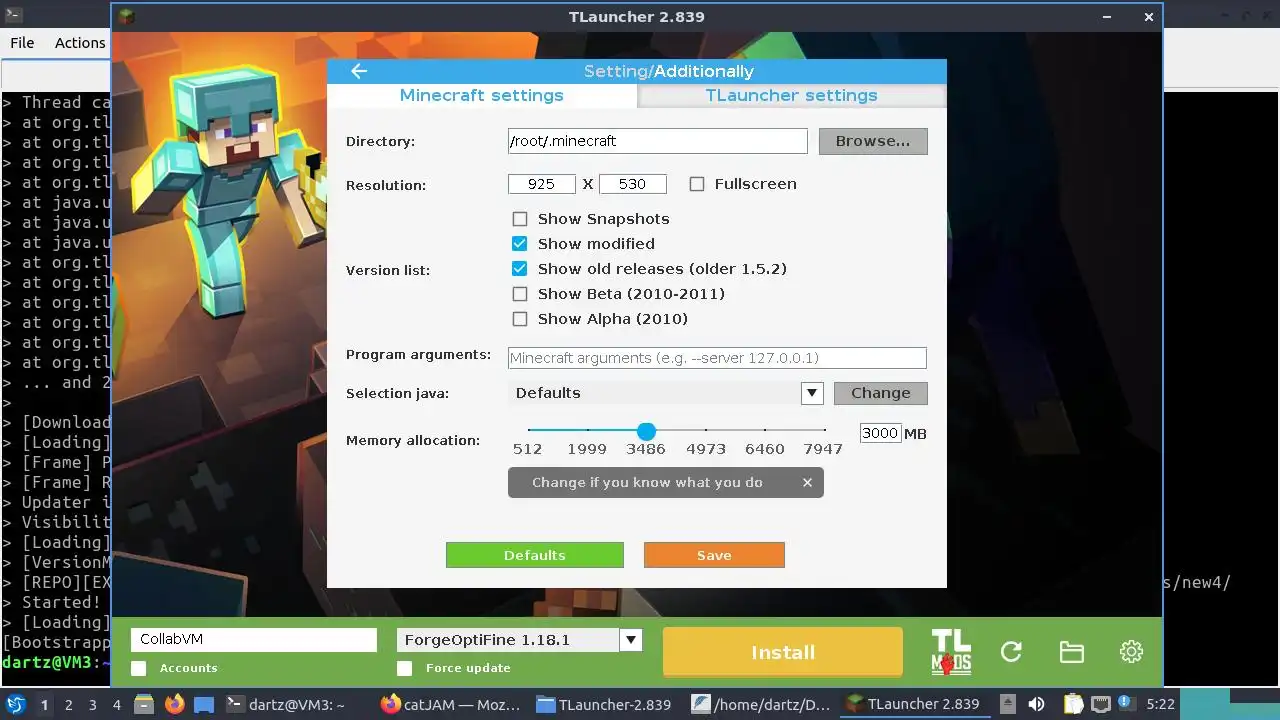This screenshot has height=720, width=1280.
Task: Switch to workspace 2 in the taskbar
Action: coord(68,704)
